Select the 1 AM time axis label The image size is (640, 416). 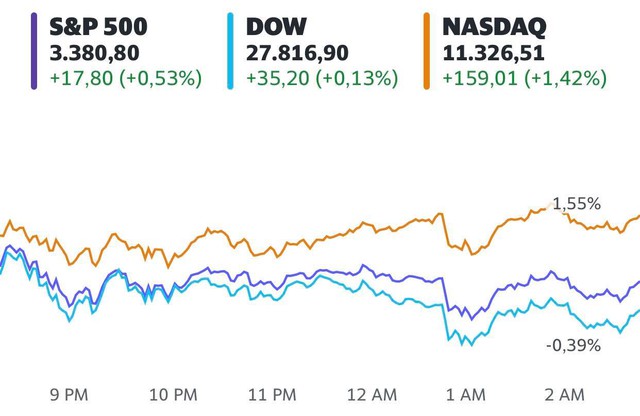tap(466, 395)
